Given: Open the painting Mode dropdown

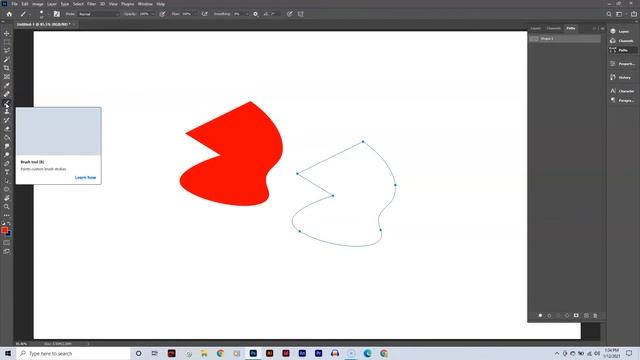Looking at the screenshot, I should click(98, 14).
